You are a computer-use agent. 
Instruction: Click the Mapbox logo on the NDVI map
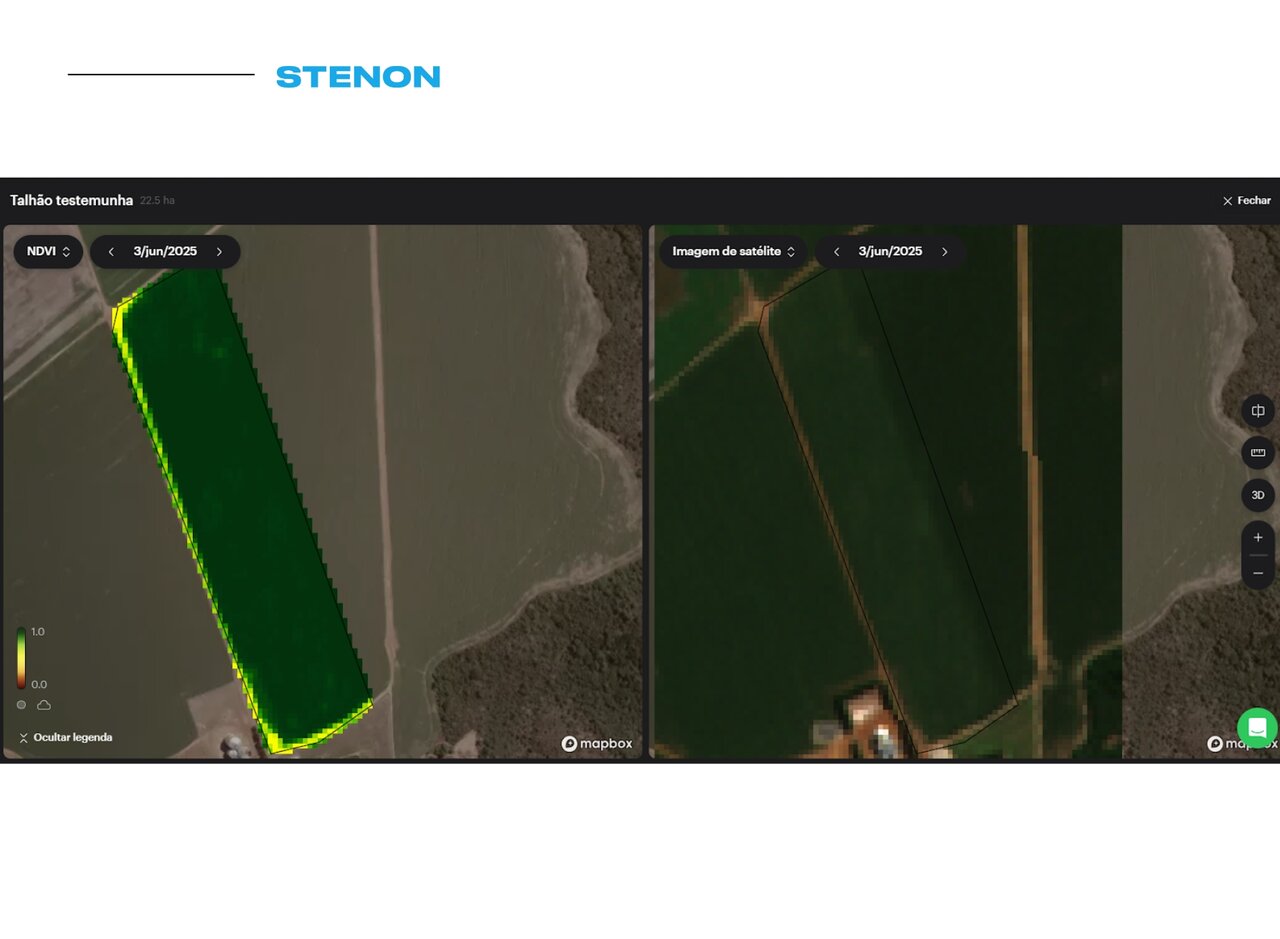[597, 744]
